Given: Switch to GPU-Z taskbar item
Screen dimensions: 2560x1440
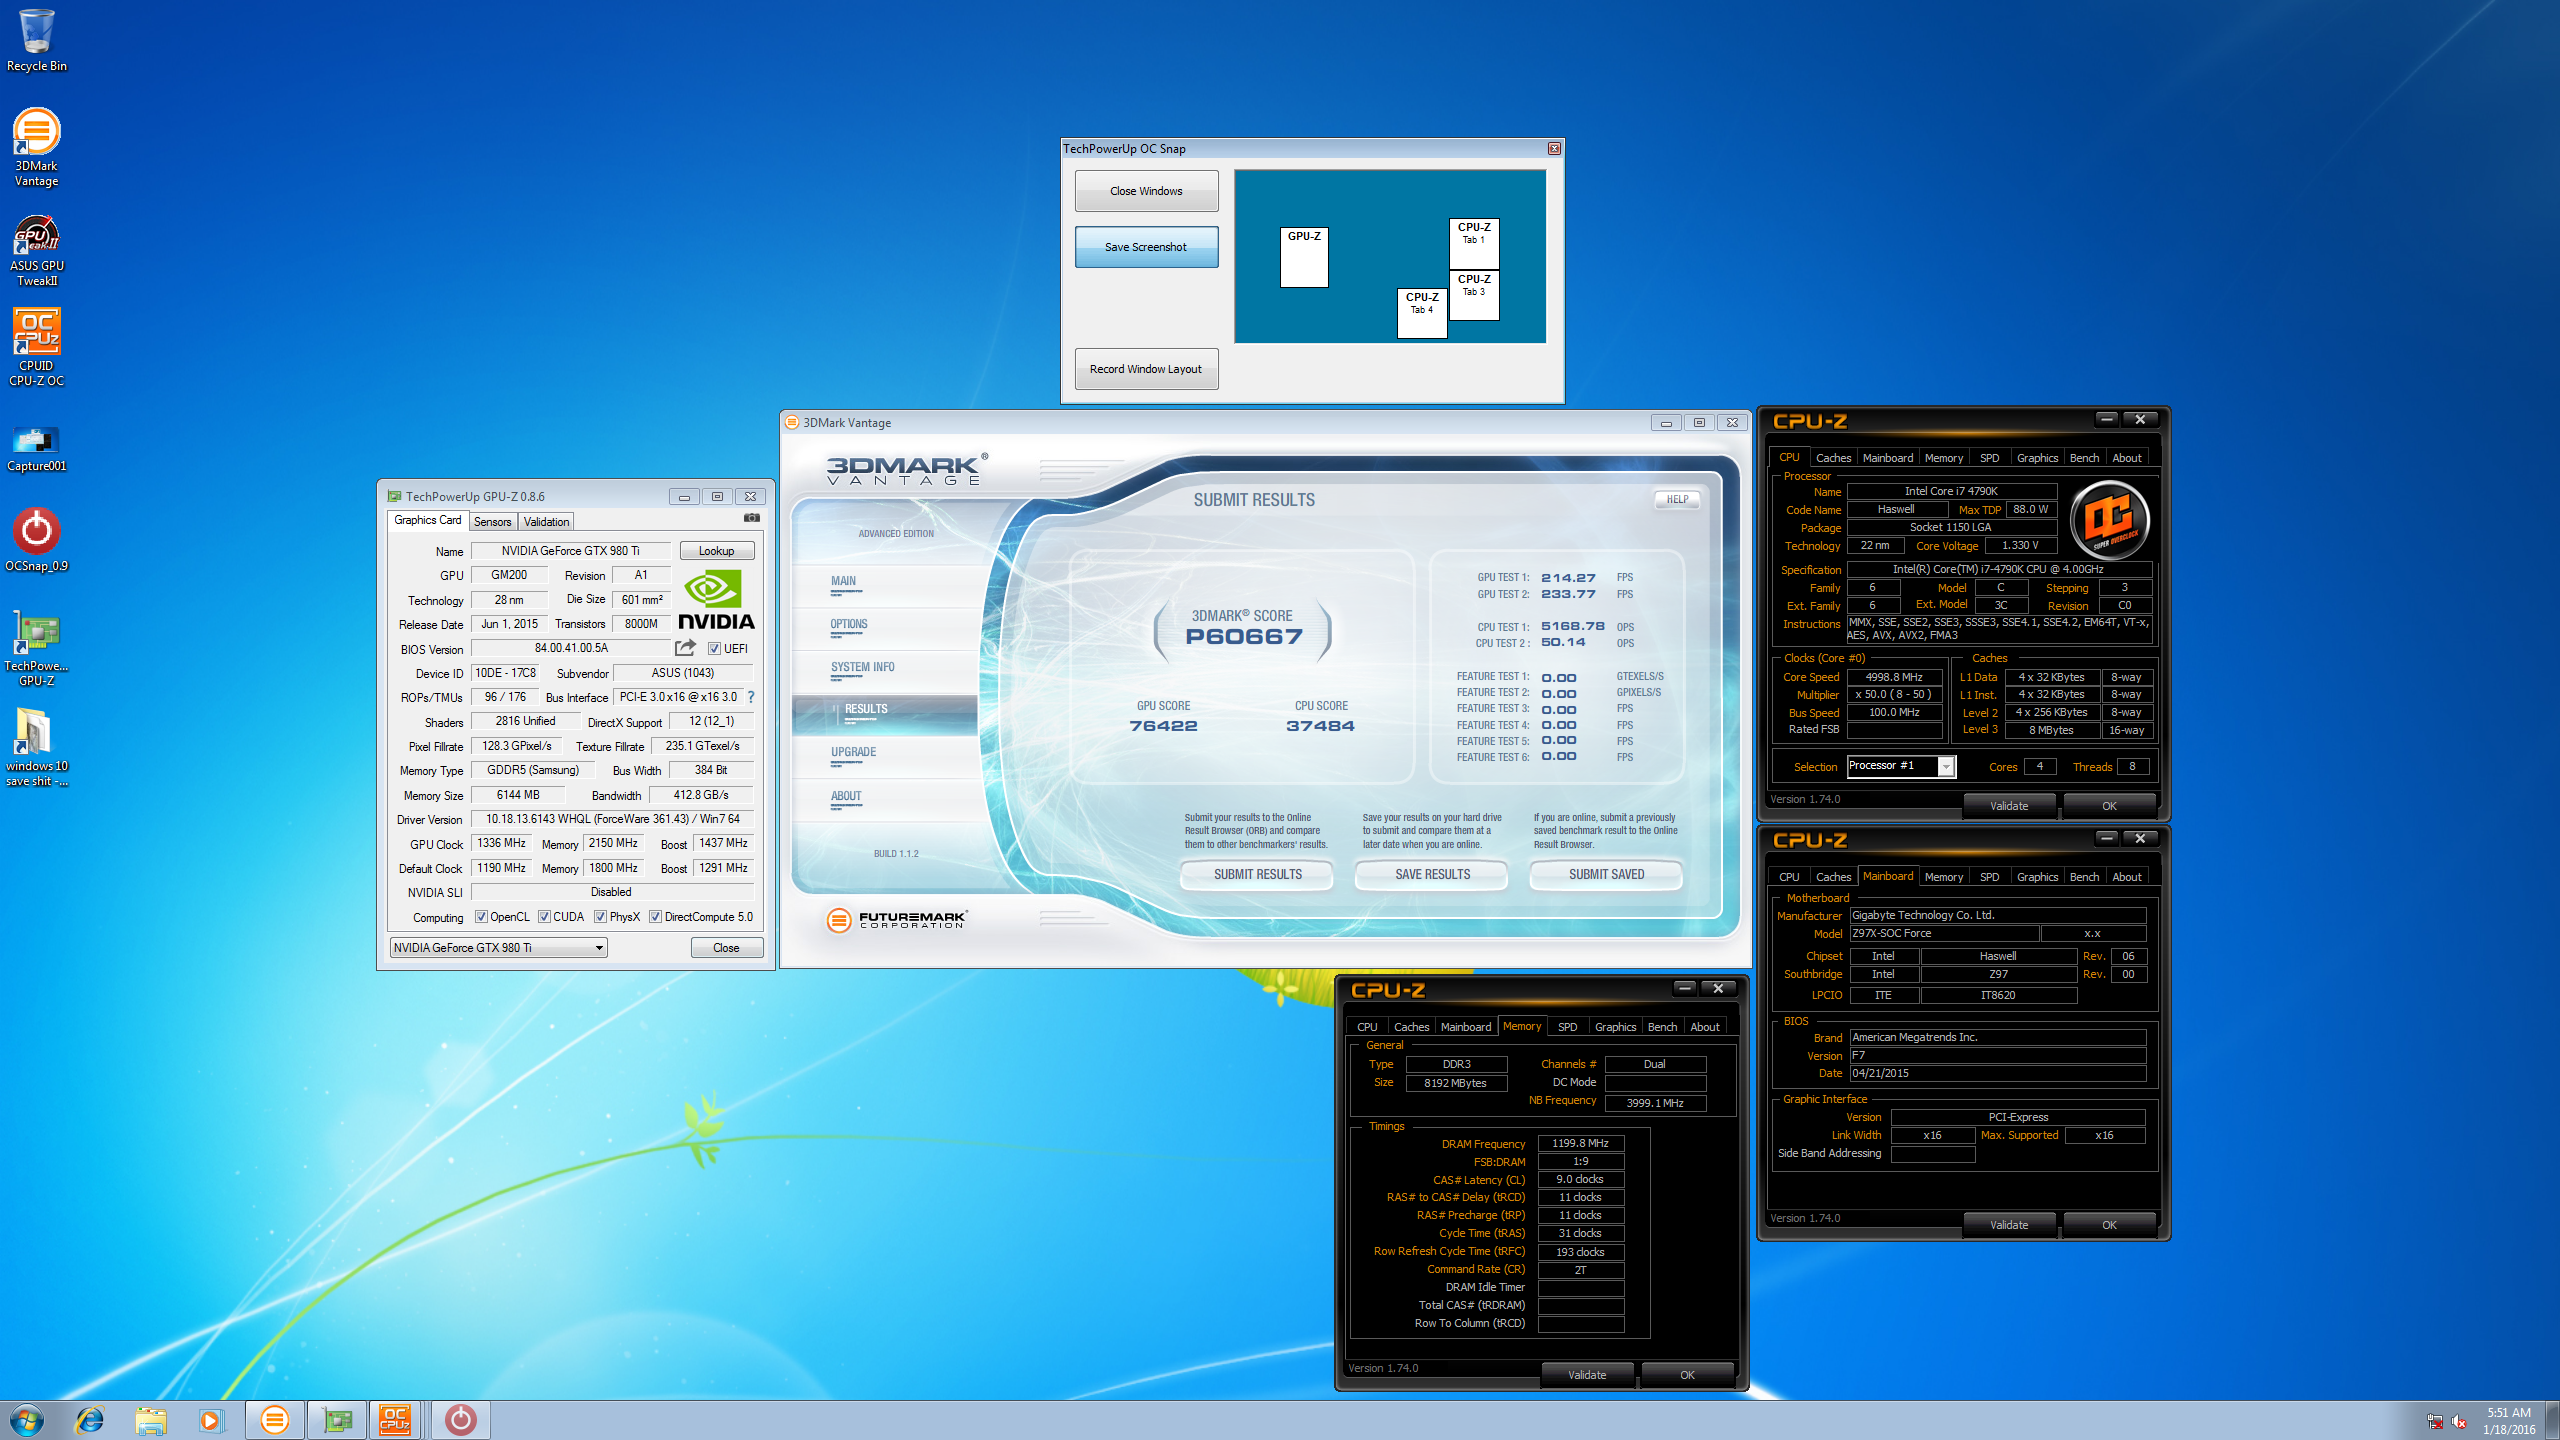Looking at the screenshot, I should coord(337,1420).
